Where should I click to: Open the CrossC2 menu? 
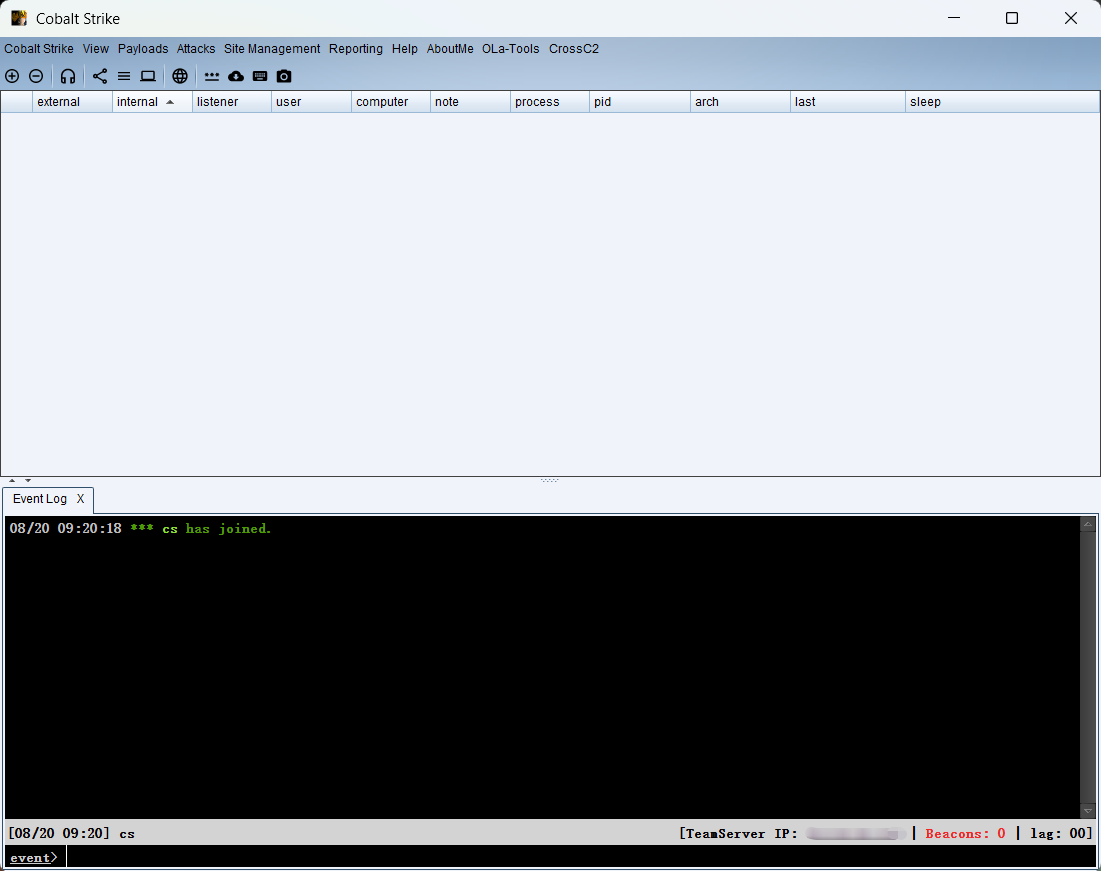(574, 48)
